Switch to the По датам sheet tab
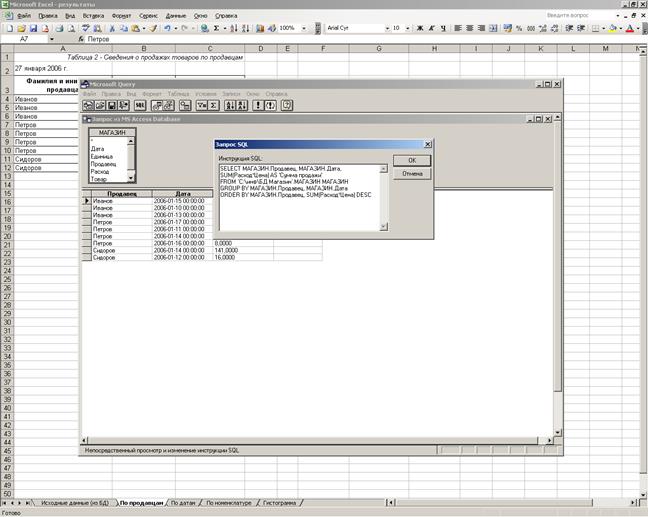Viewport: 648px width, 517px height. click(x=183, y=503)
